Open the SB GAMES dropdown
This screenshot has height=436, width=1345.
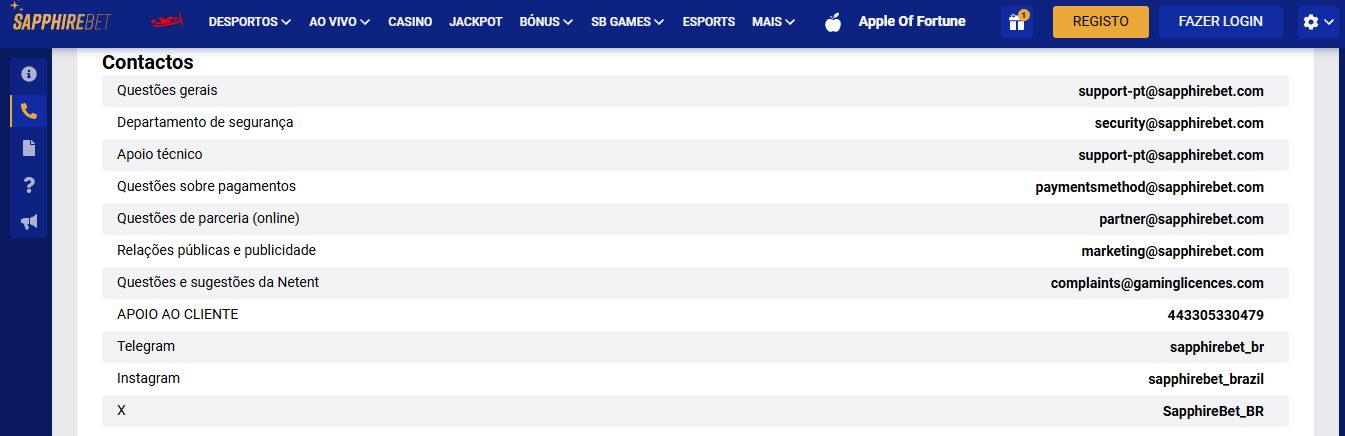pyautogui.click(x=627, y=22)
